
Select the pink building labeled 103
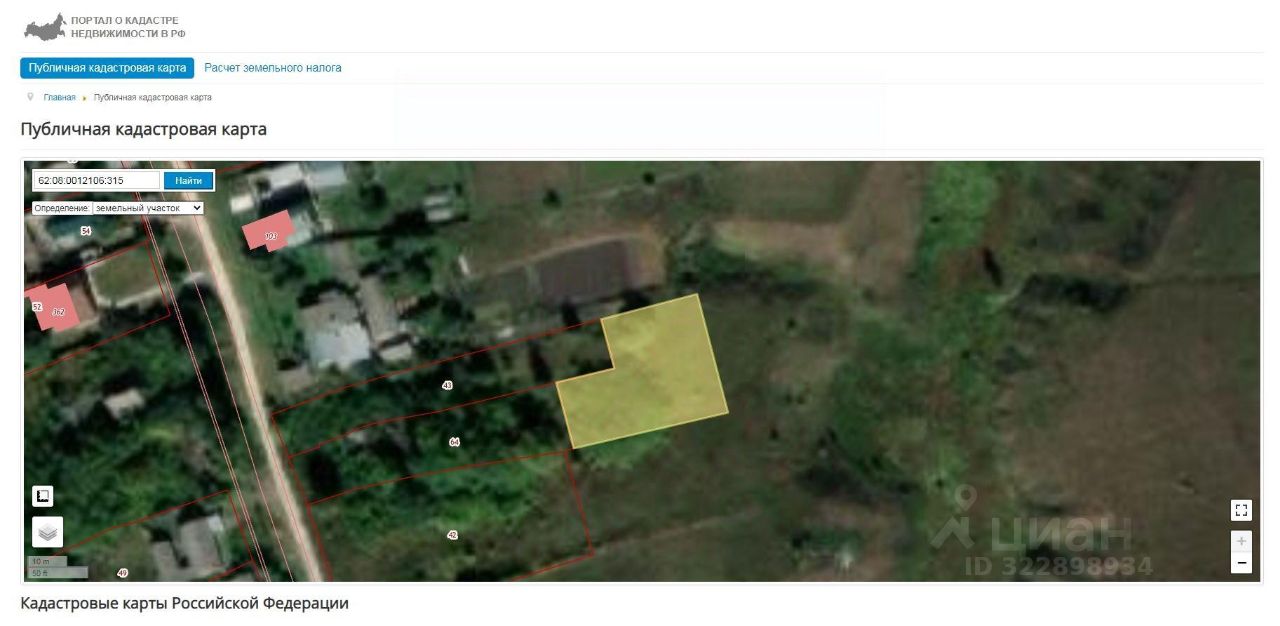coord(270,231)
